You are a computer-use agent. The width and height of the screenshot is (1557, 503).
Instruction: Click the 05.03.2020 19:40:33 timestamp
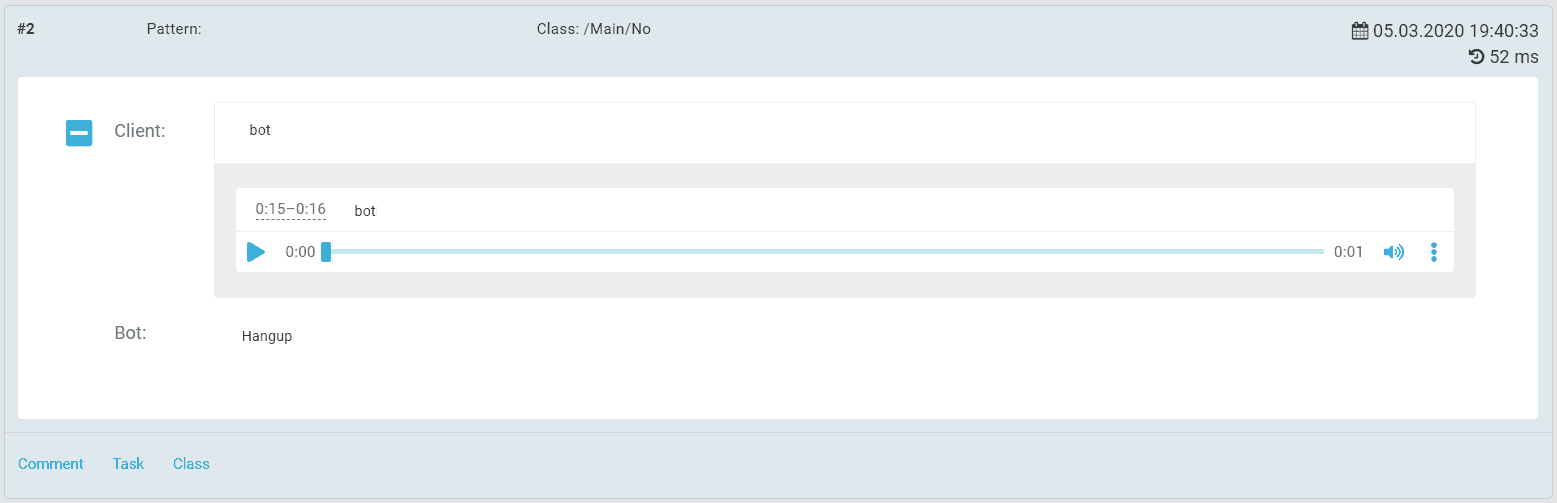1455,31
